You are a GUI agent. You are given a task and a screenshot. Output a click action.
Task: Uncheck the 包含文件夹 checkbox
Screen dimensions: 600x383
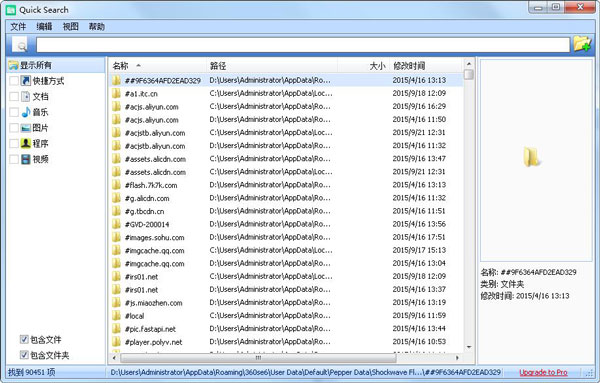[24, 355]
